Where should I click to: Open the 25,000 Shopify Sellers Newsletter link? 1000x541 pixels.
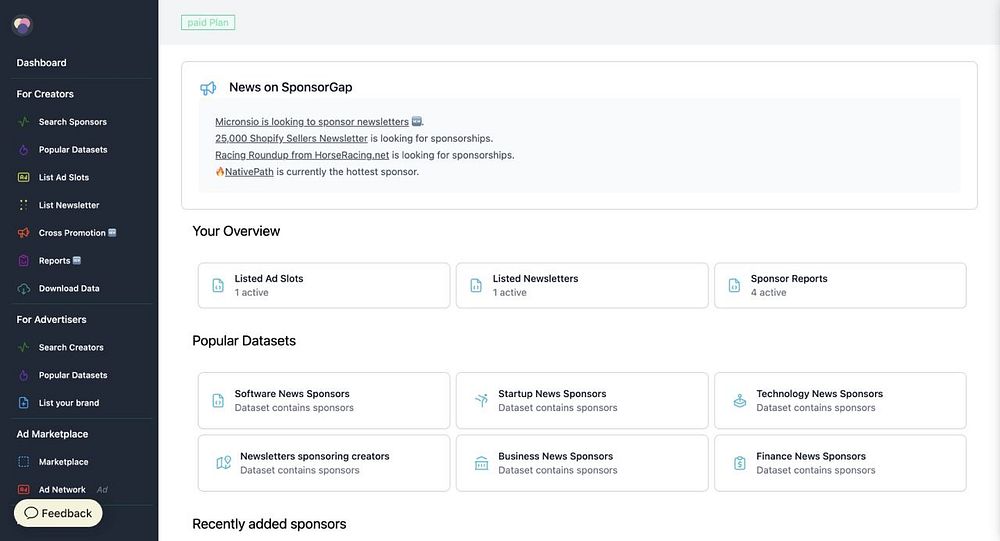coord(291,139)
